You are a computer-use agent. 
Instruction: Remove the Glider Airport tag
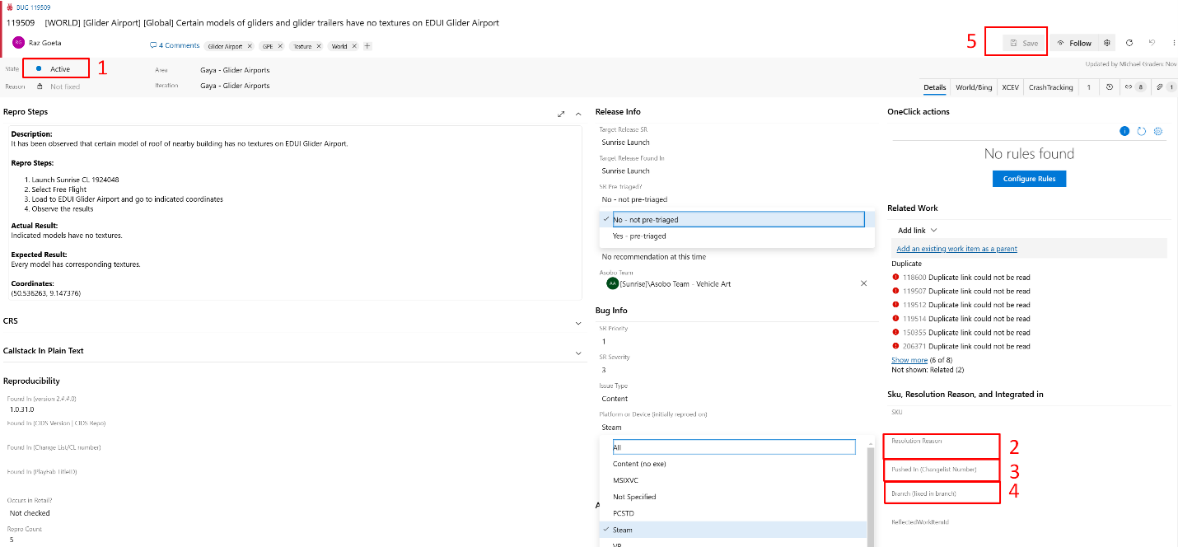(x=251, y=46)
